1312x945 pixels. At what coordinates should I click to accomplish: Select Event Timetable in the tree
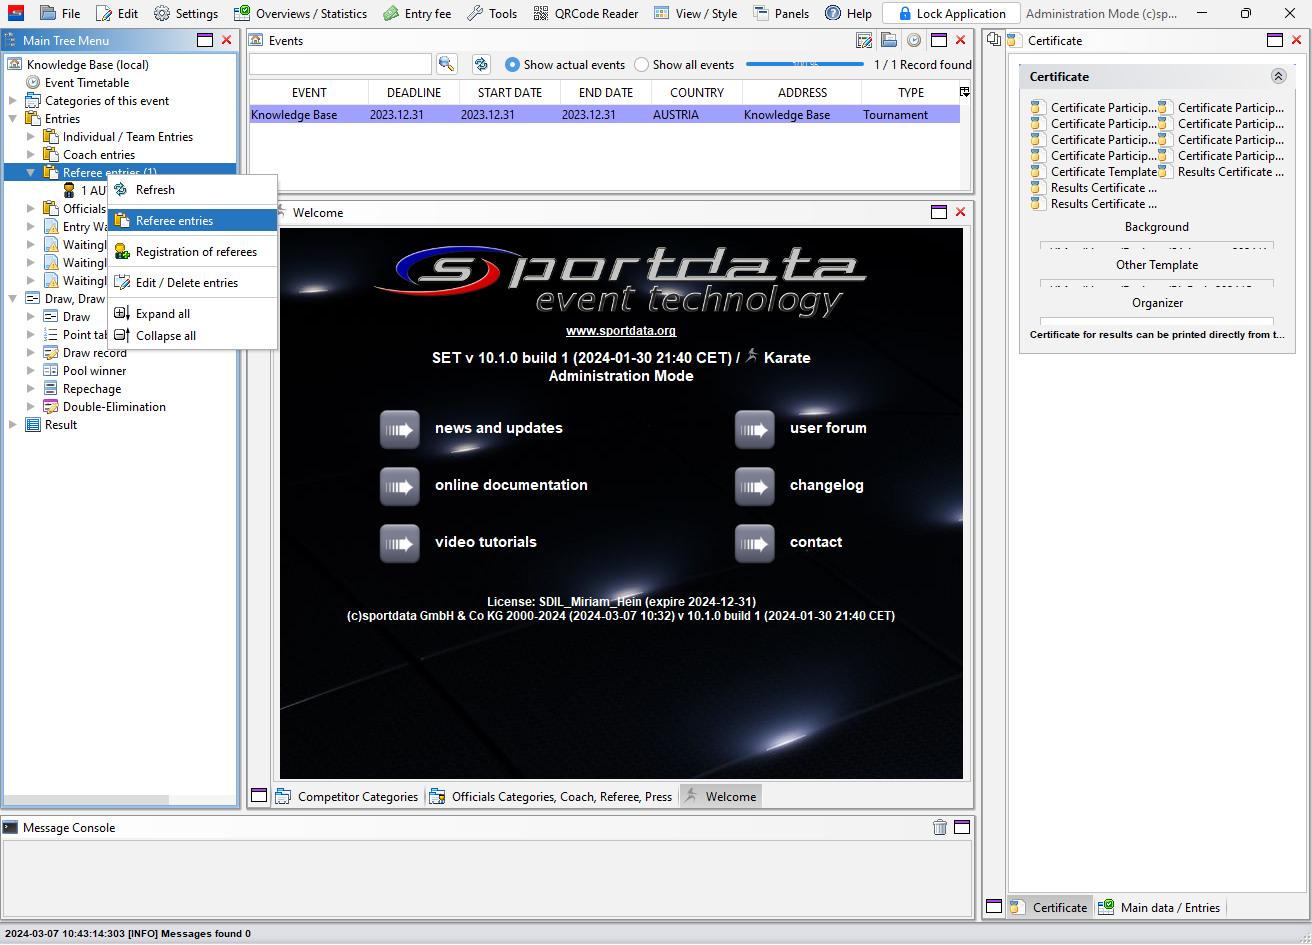pyautogui.click(x=87, y=83)
